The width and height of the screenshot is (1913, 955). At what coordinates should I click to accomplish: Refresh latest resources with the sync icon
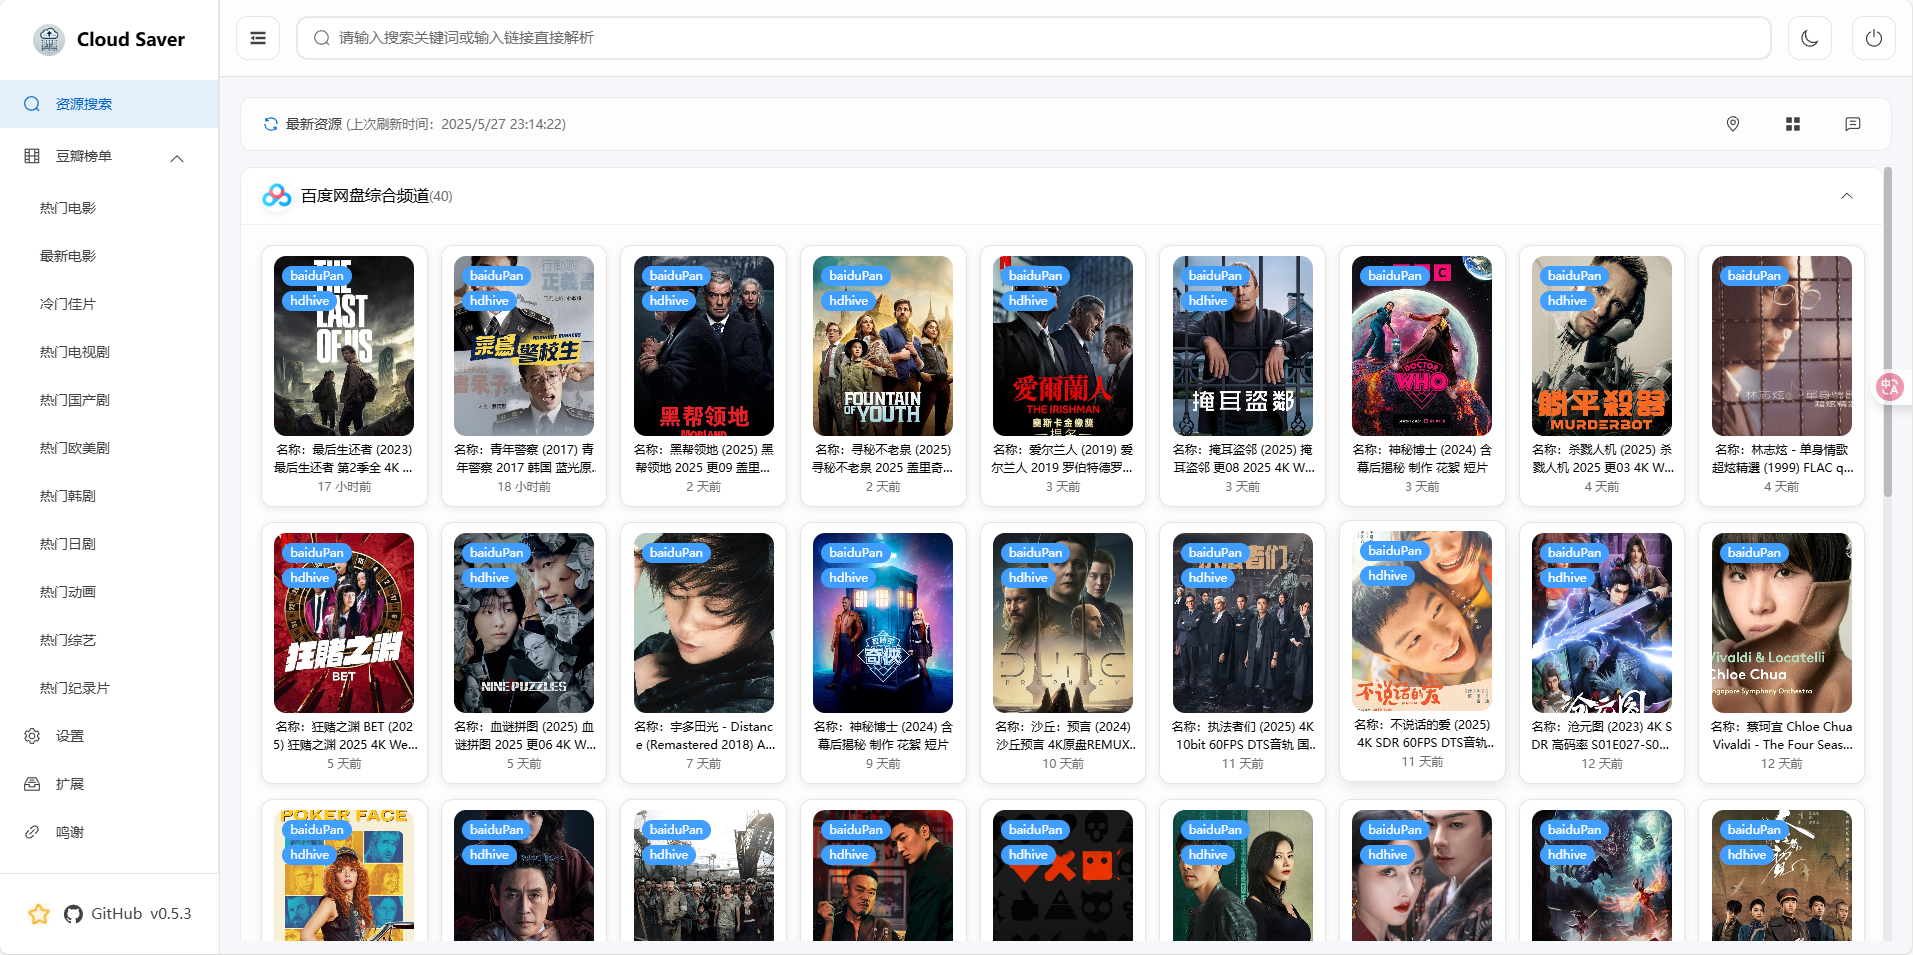(270, 124)
